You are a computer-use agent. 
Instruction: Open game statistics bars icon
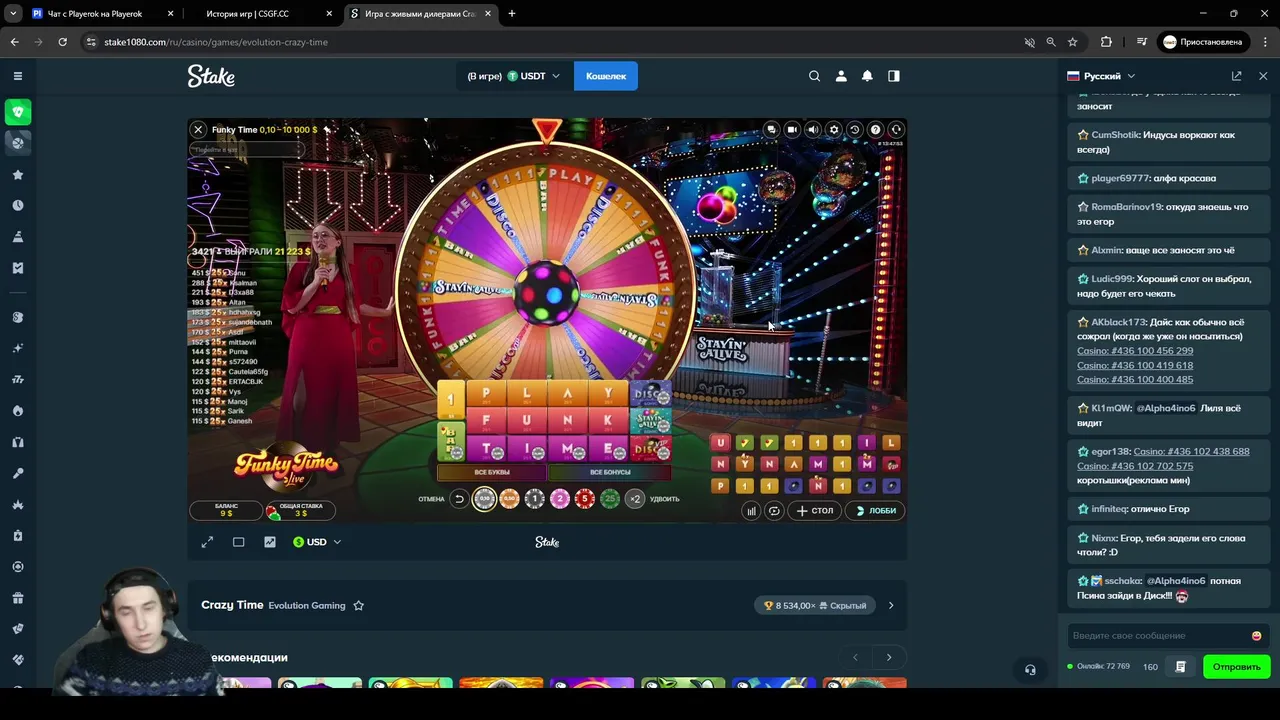tap(751, 511)
